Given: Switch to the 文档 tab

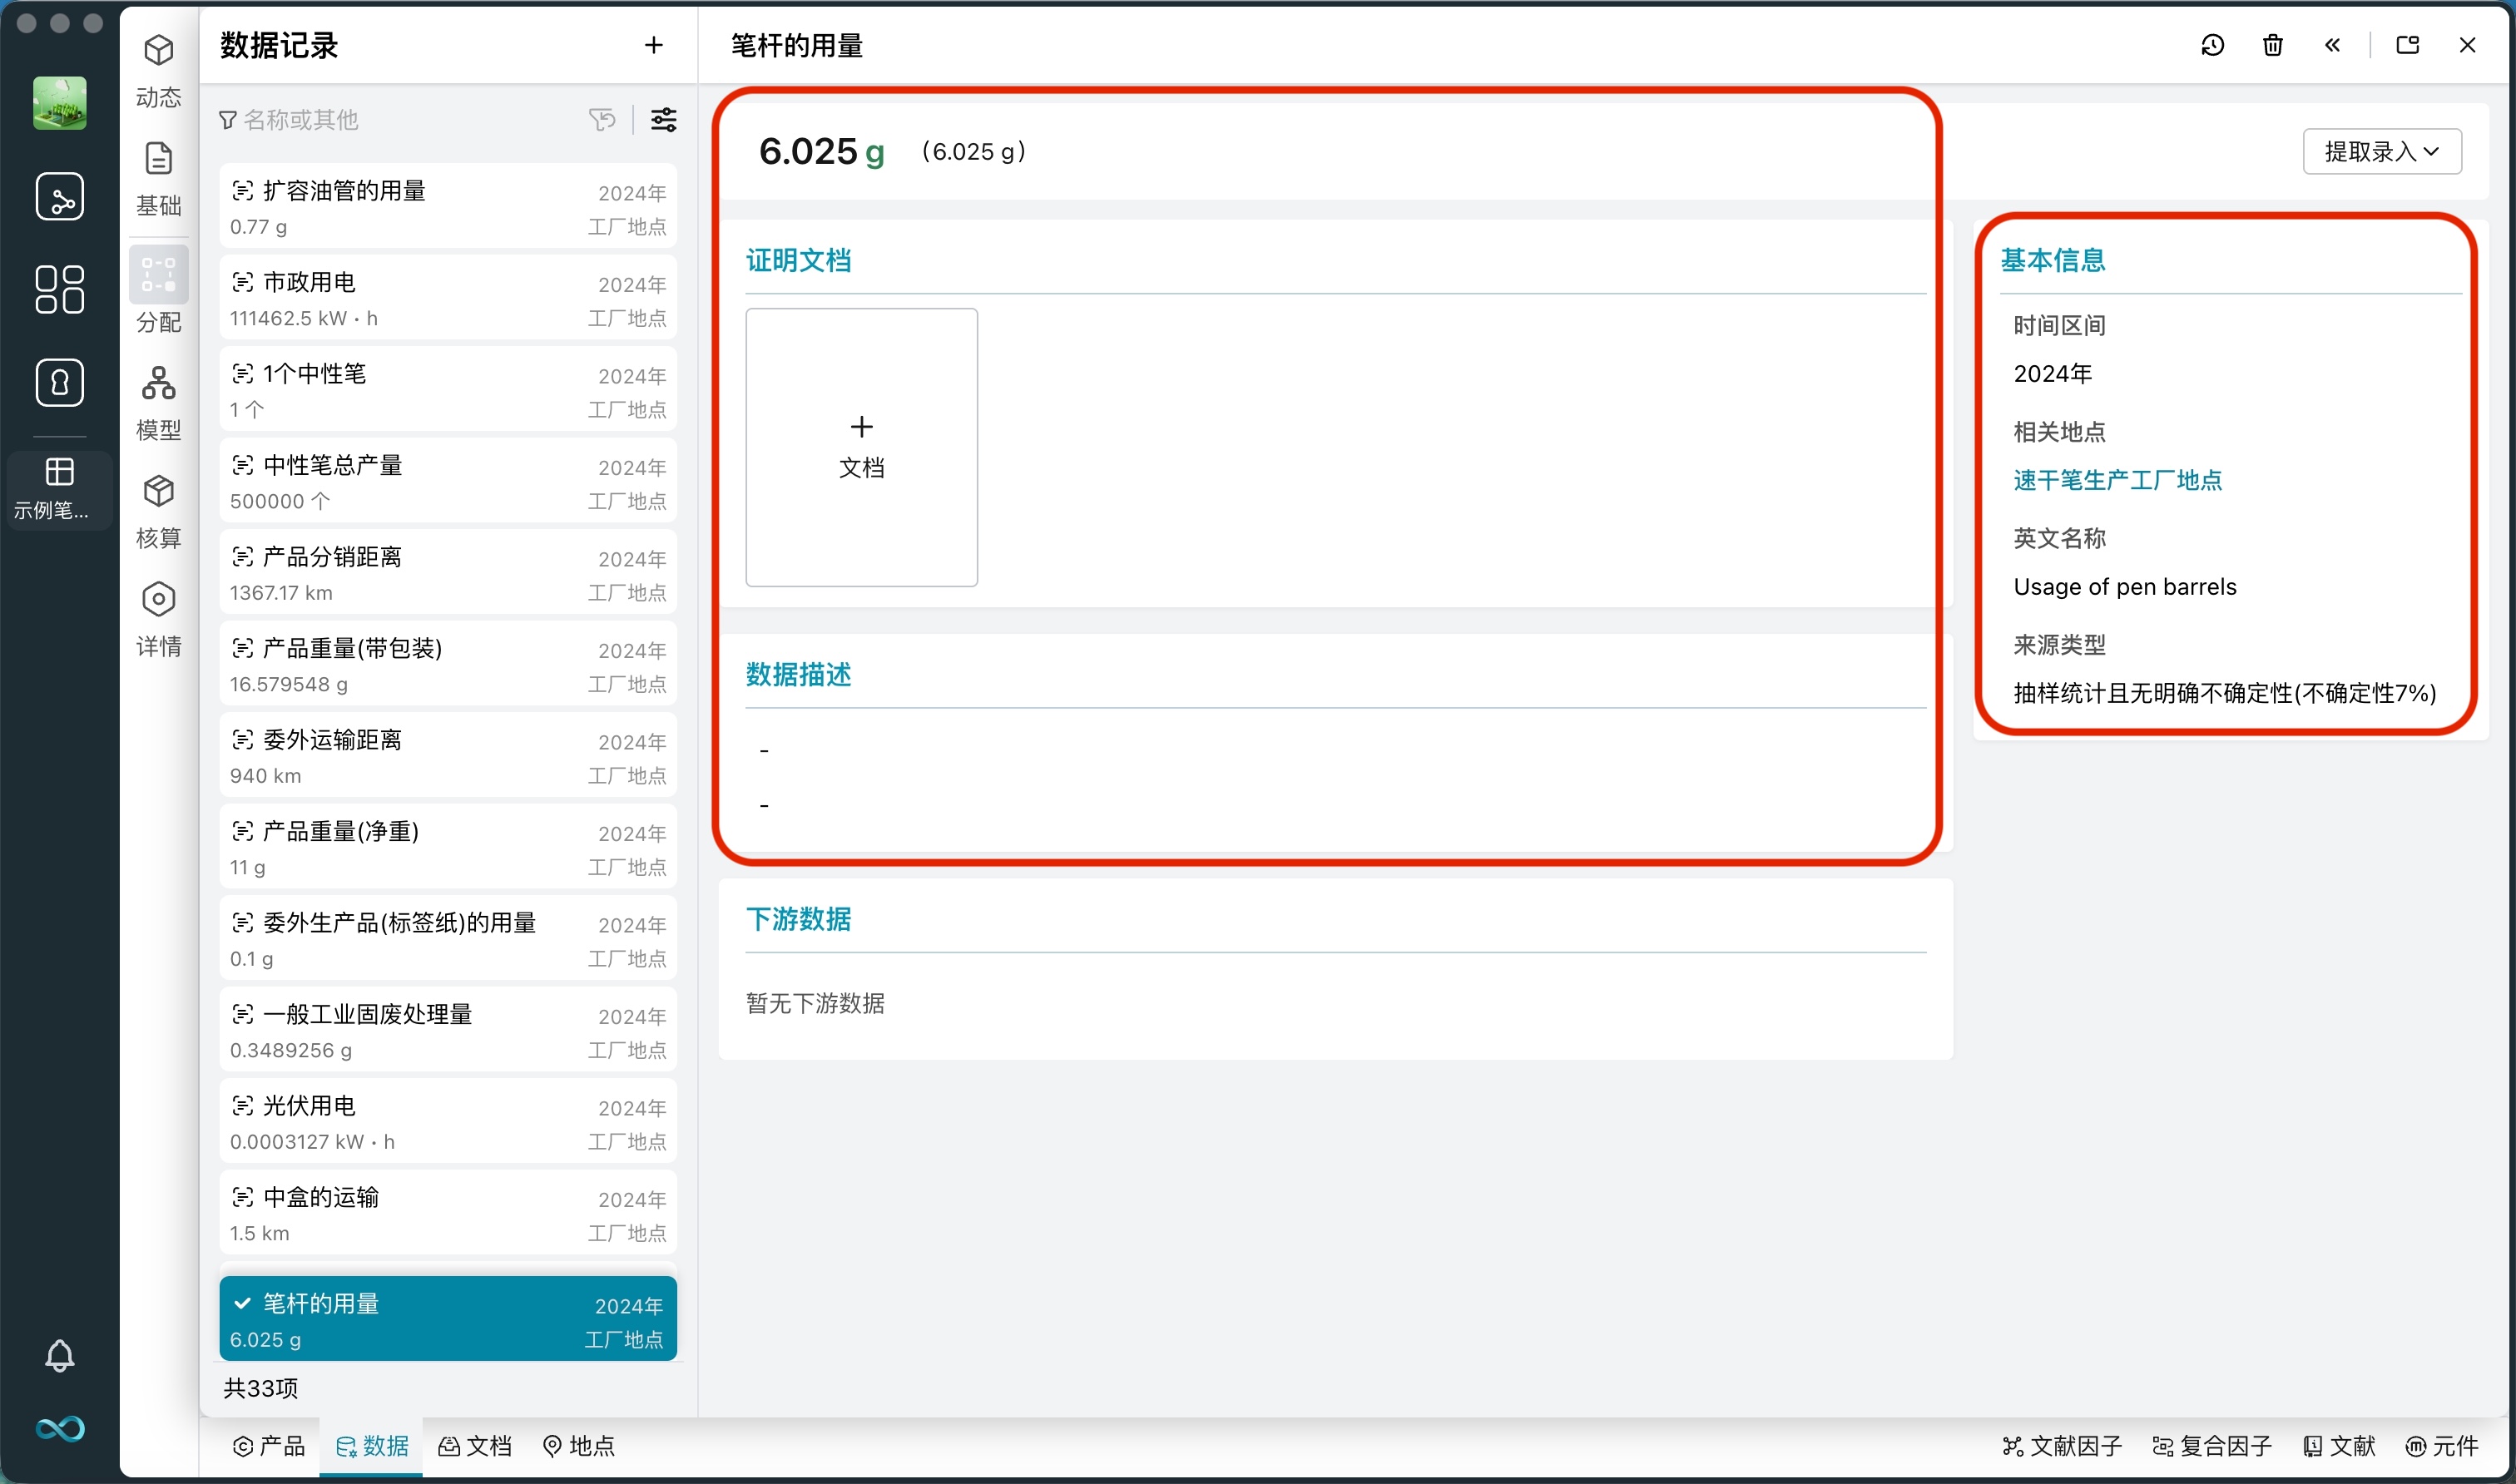Looking at the screenshot, I should click(475, 1446).
